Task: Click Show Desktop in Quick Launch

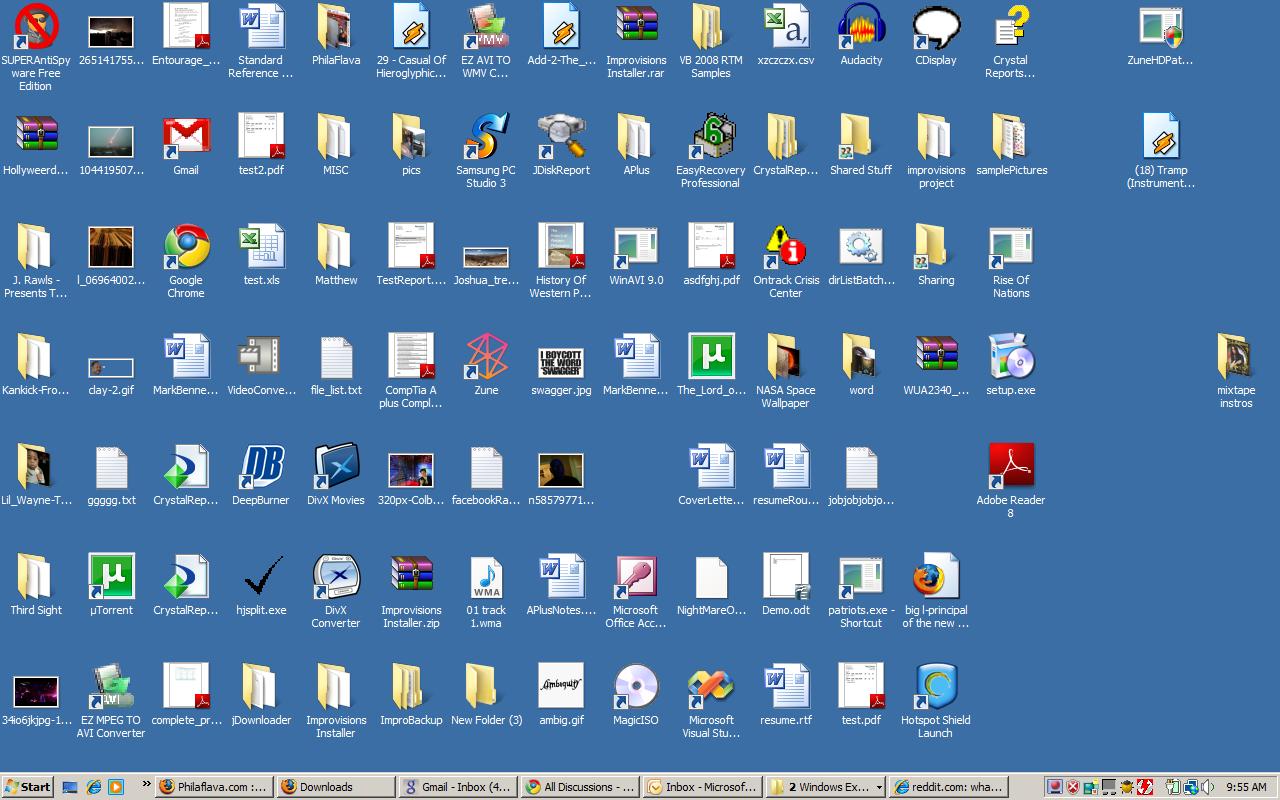Action: (70, 787)
